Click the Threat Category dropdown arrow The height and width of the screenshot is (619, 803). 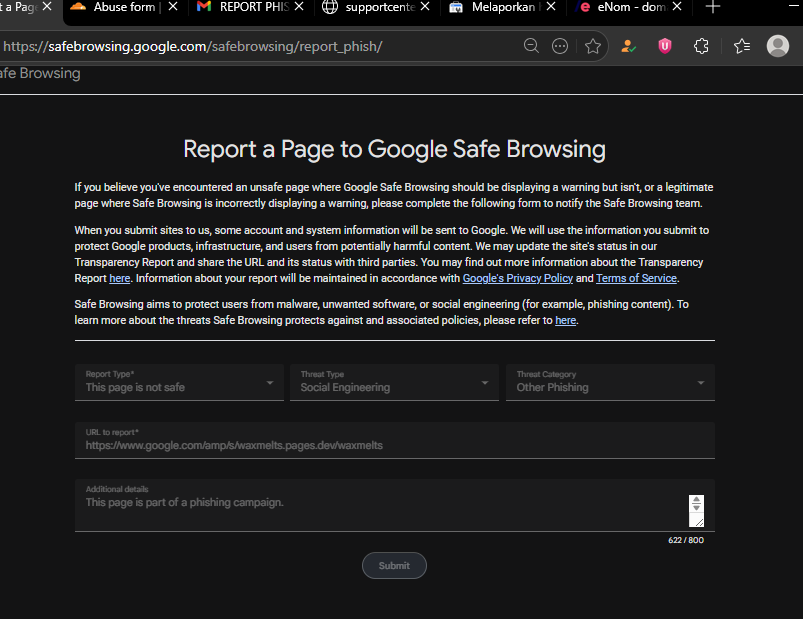point(701,382)
